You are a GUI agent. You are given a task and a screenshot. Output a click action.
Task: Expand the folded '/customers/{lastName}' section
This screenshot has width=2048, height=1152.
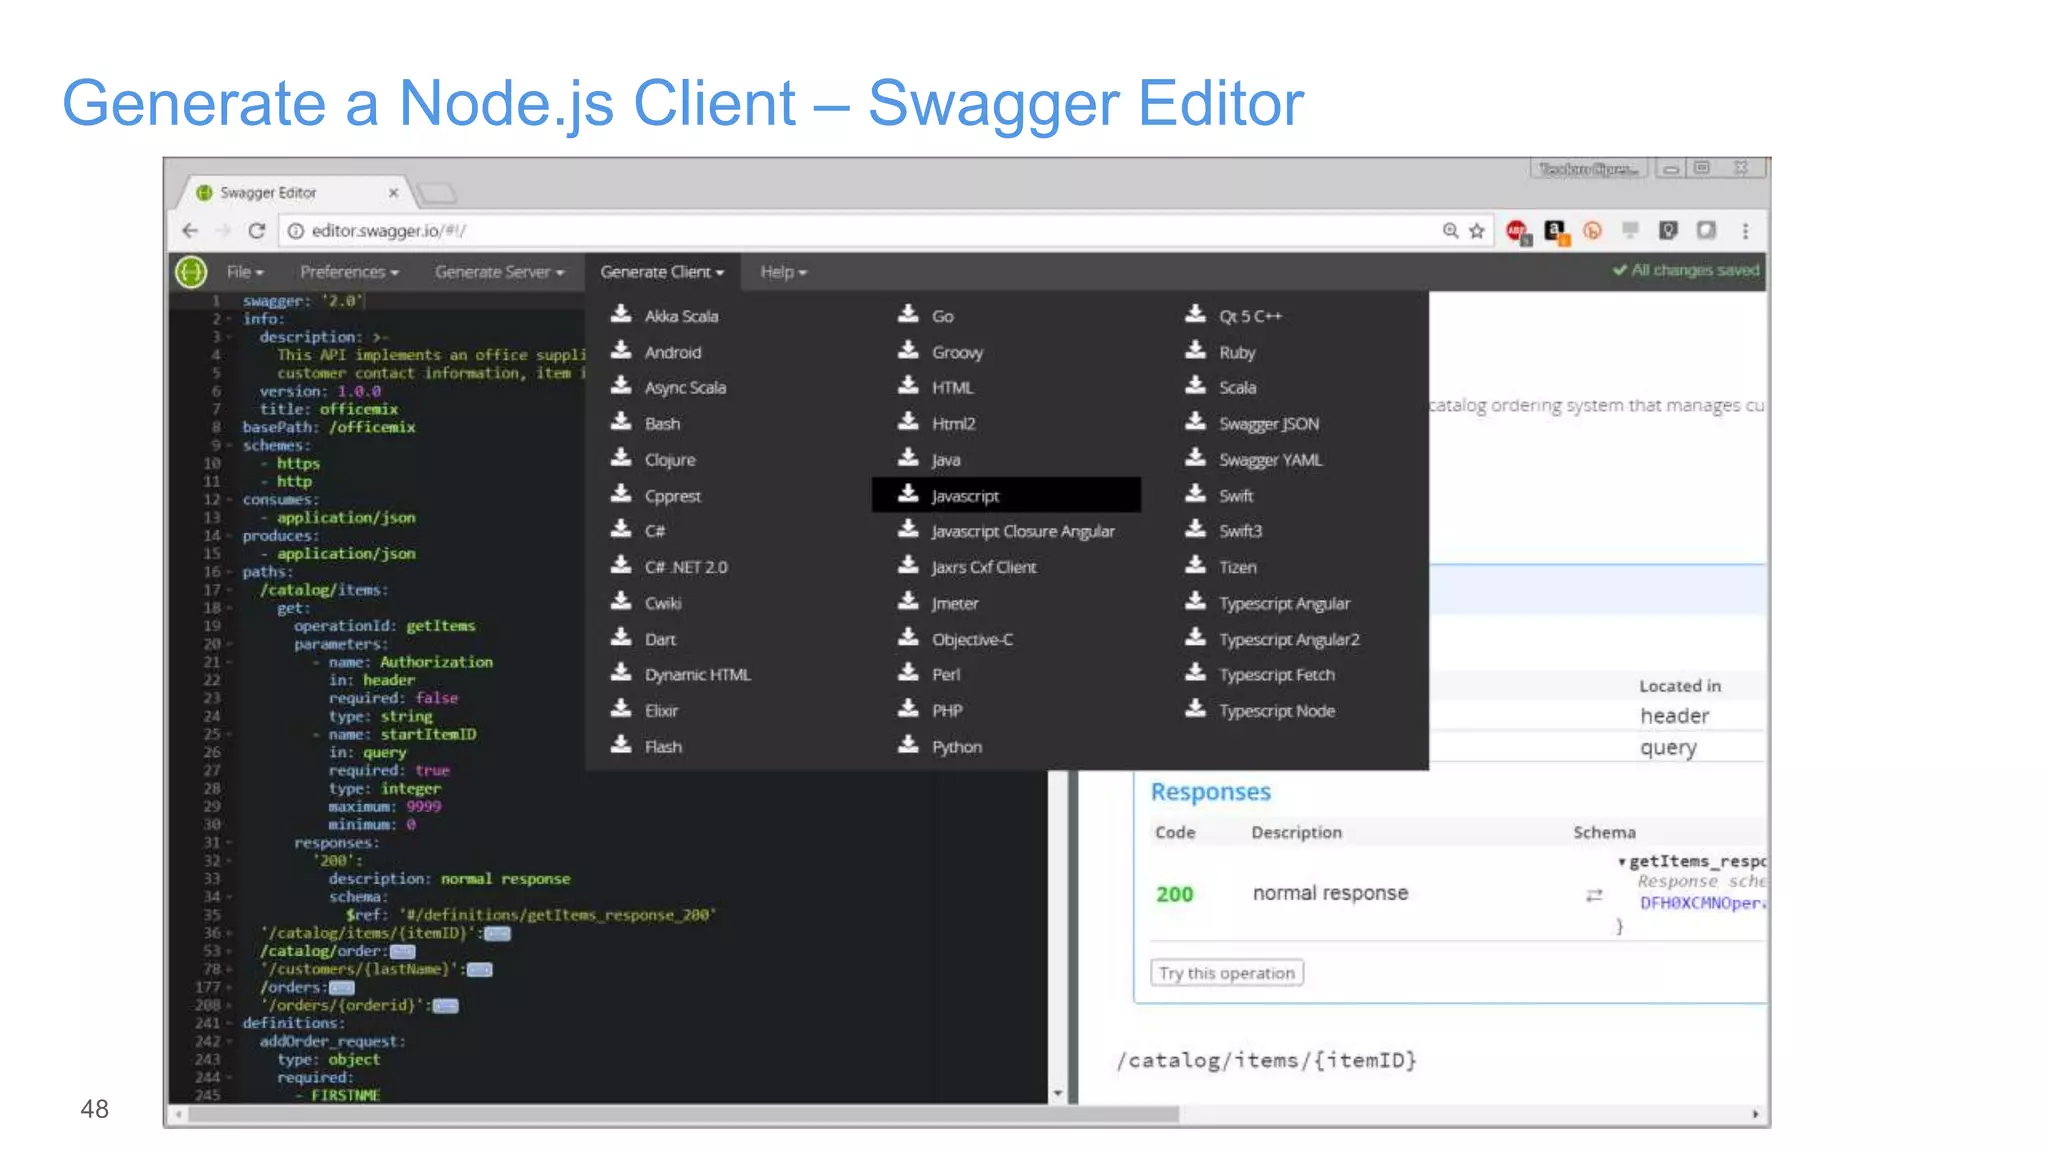480,969
